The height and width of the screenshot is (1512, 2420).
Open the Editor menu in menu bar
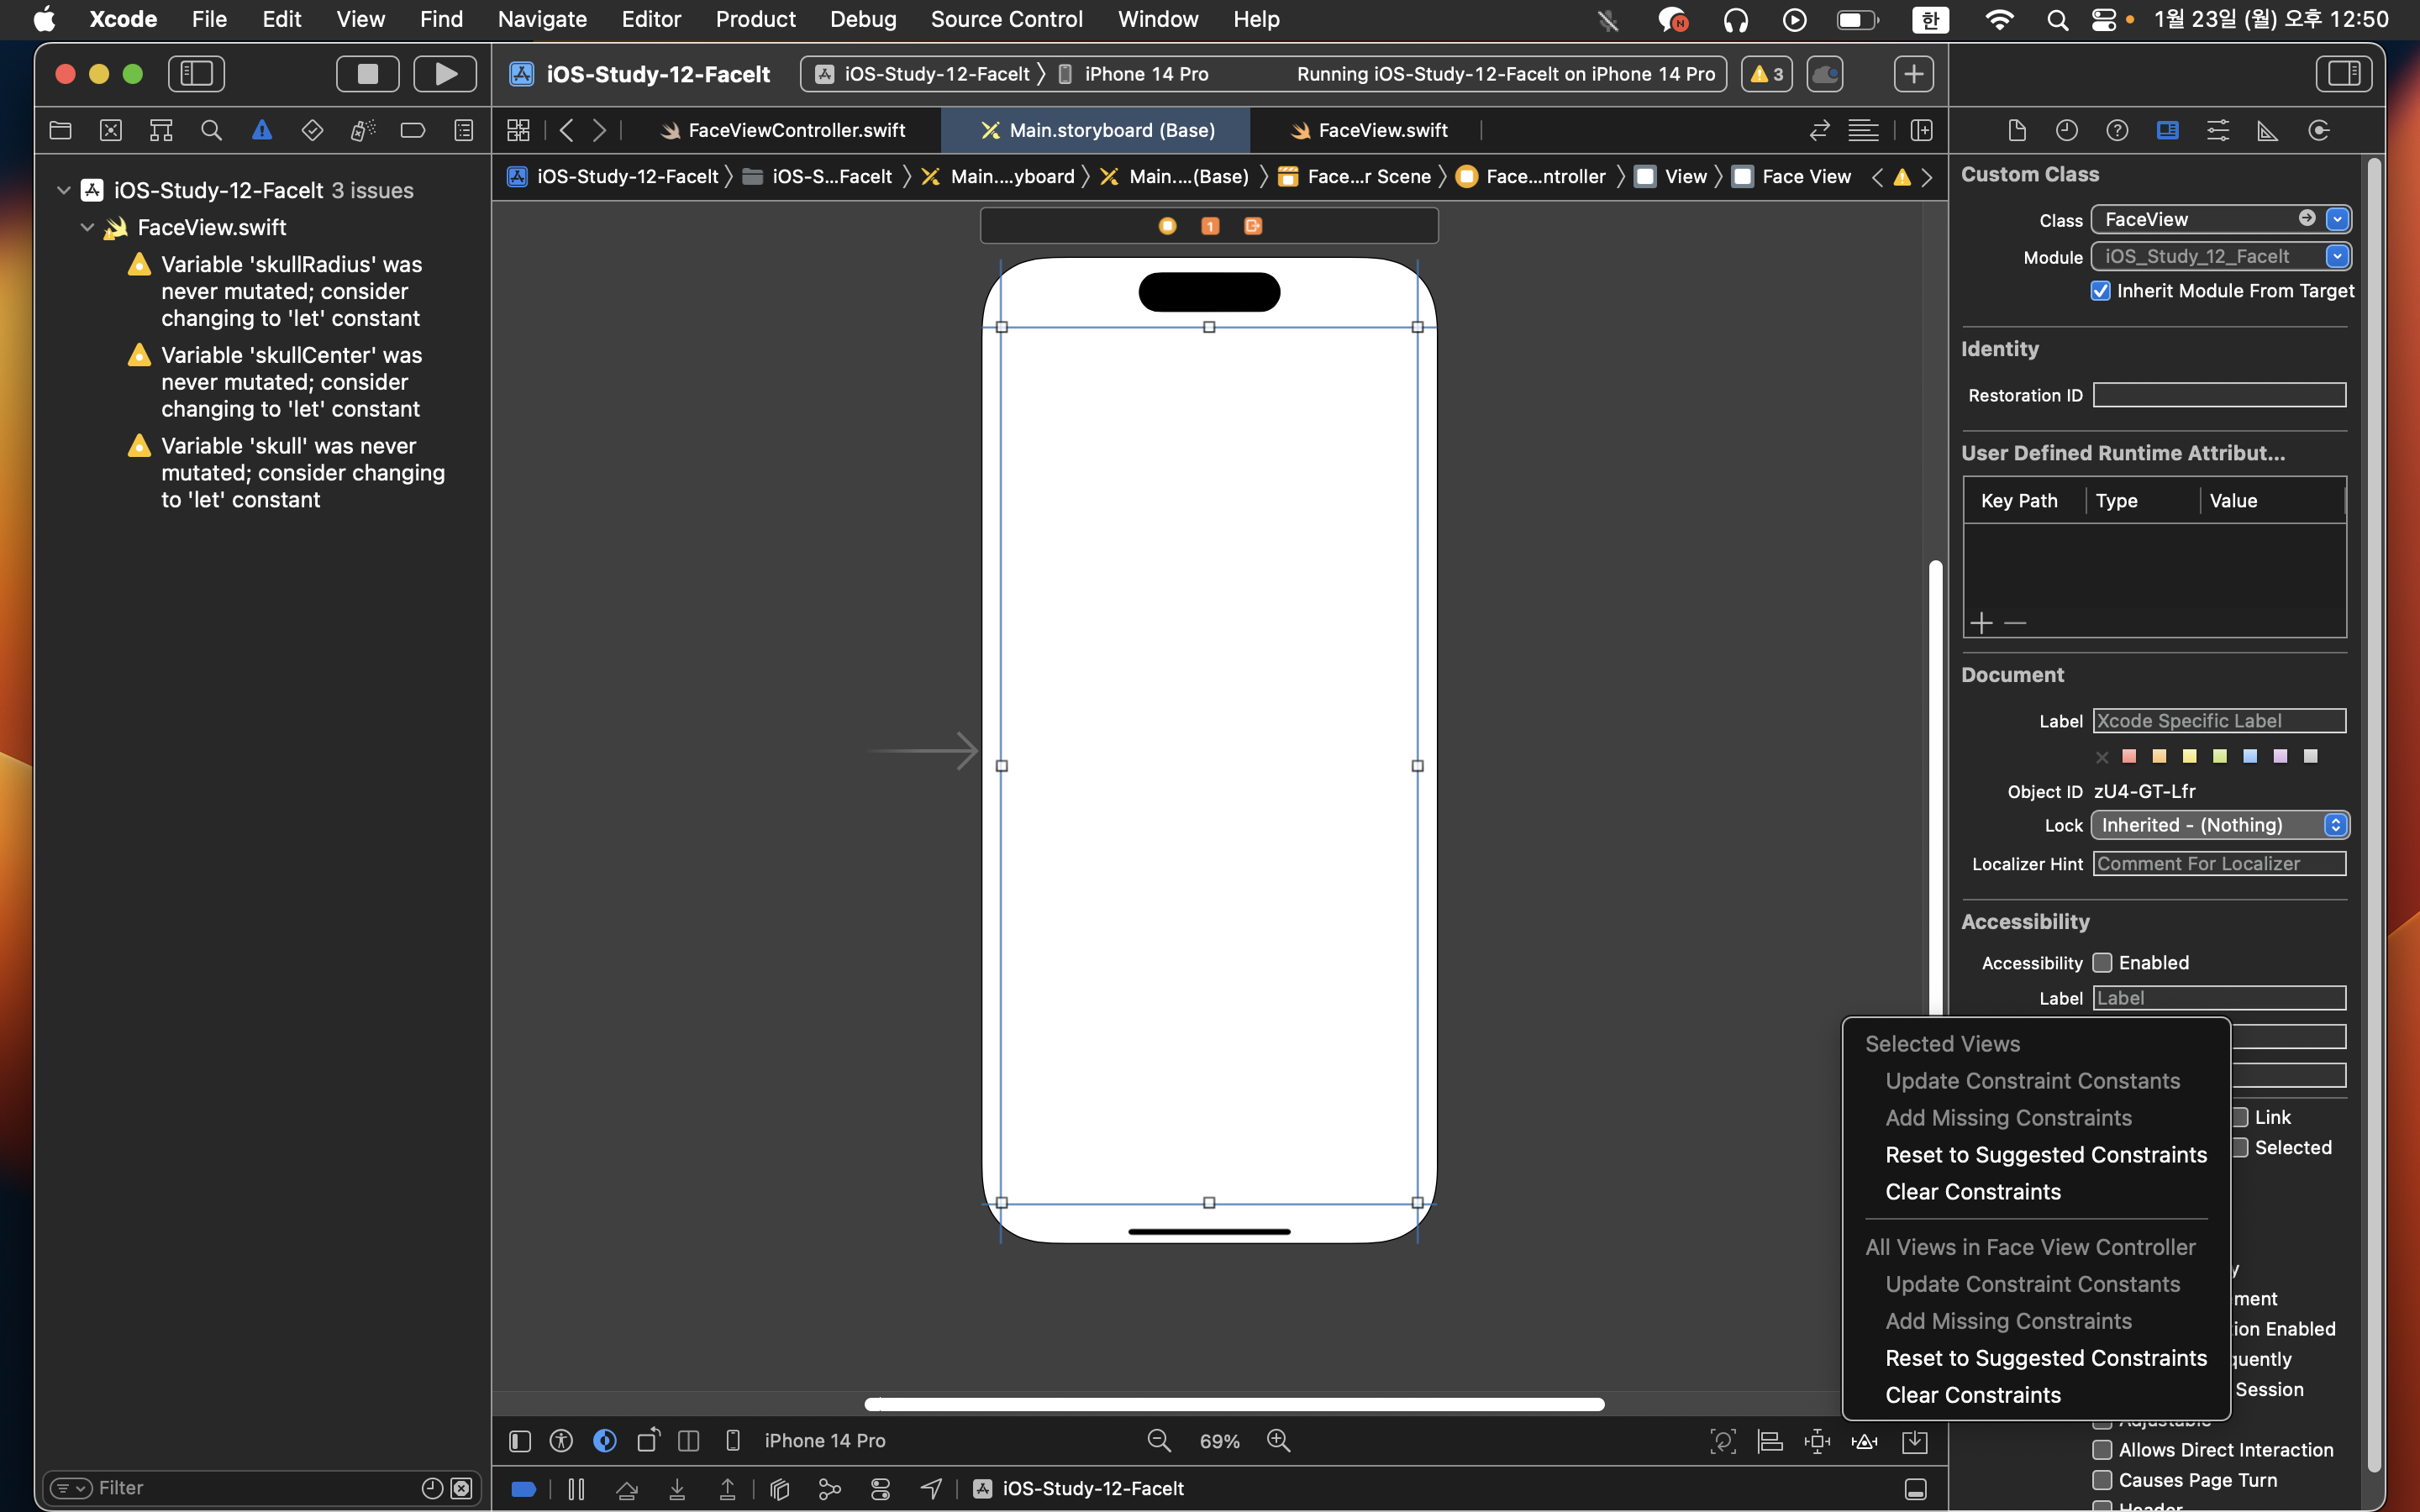(x=650, y=19)
